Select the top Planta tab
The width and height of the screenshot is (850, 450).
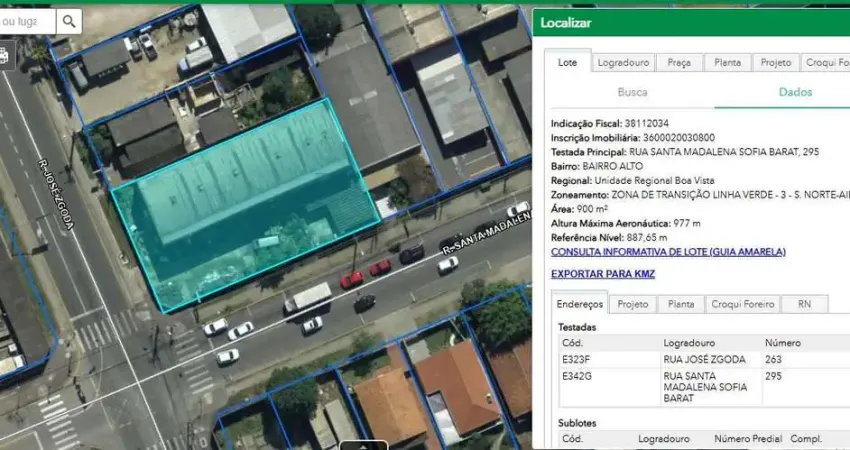[x=727, y=62]
